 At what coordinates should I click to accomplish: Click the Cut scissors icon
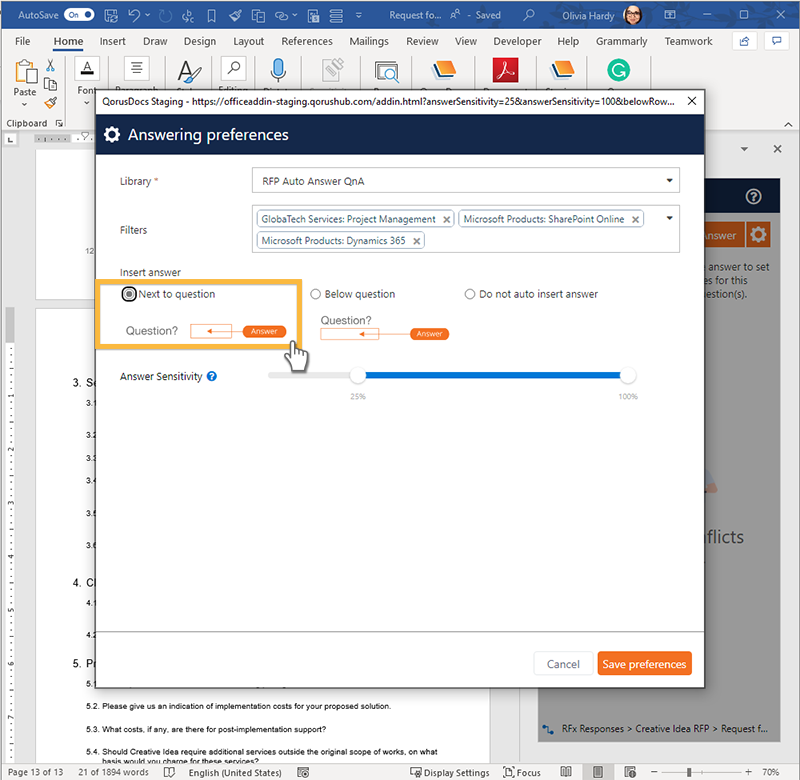[x=50, y=65]
